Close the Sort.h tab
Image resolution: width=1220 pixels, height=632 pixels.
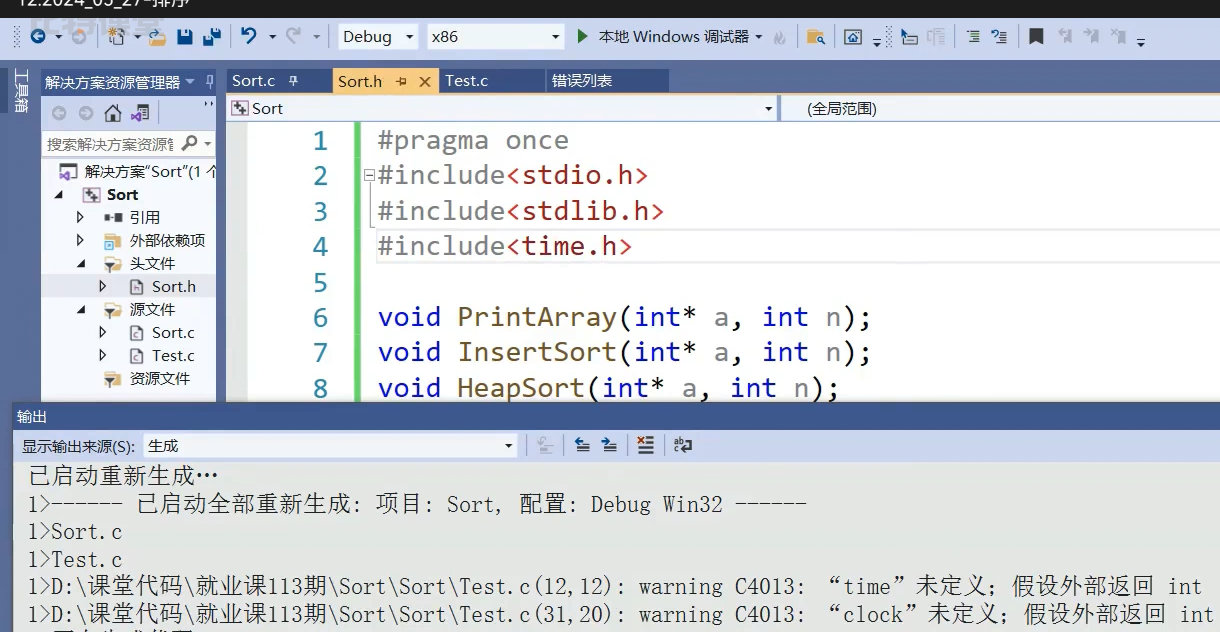425,82
